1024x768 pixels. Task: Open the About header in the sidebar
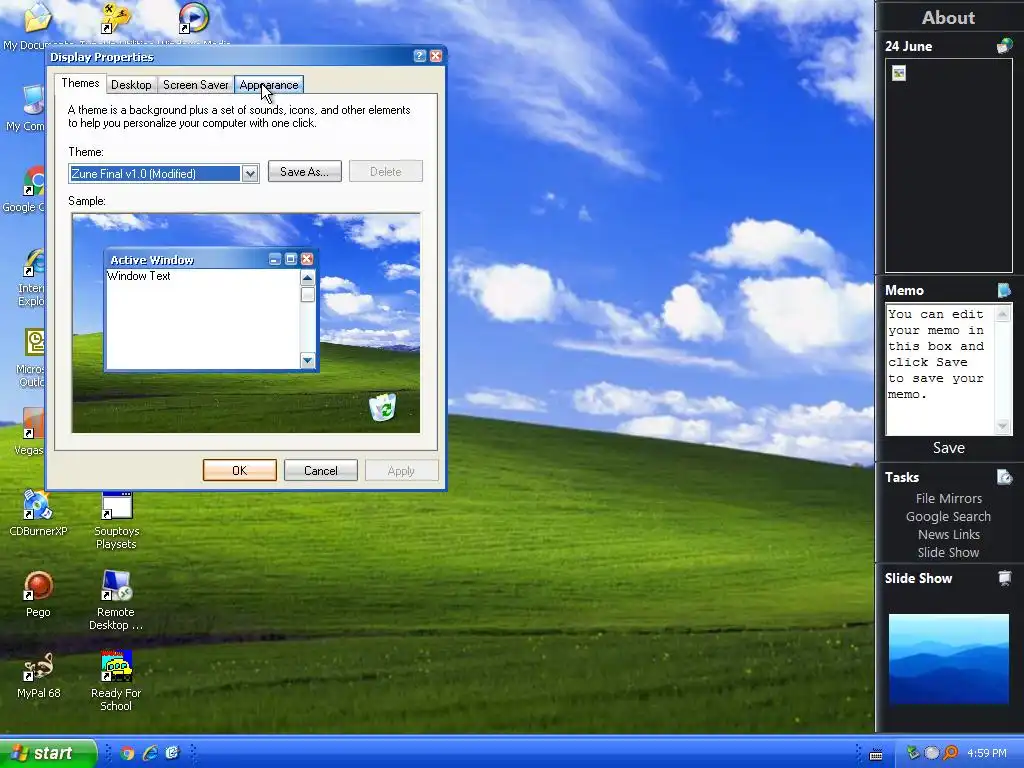[948, 18]
